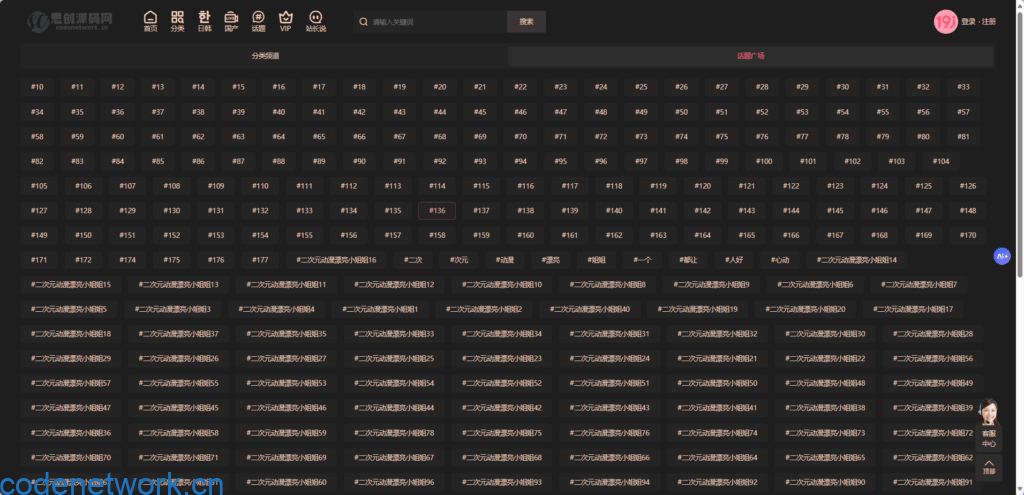Open tag #二次元动漫漂亮小姐姐52
Image resolution: width=1024 pixels, height=495 pixels.
click(x=502, y=383)
